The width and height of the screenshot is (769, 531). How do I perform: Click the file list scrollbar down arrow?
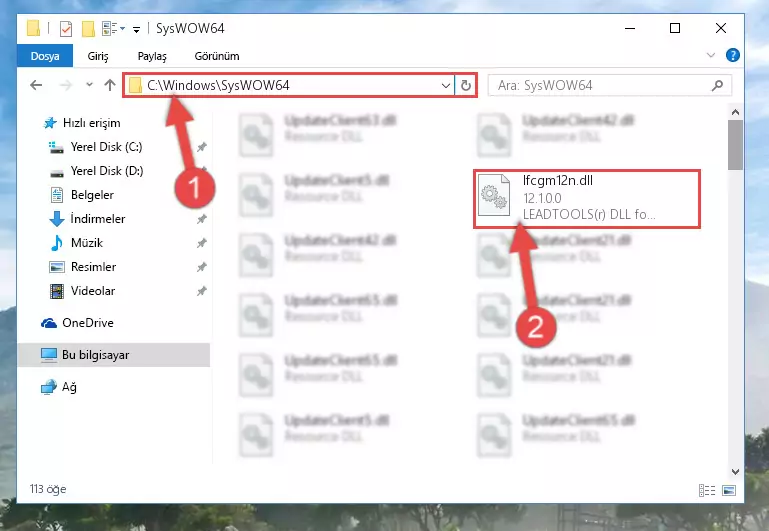point(735,472)
